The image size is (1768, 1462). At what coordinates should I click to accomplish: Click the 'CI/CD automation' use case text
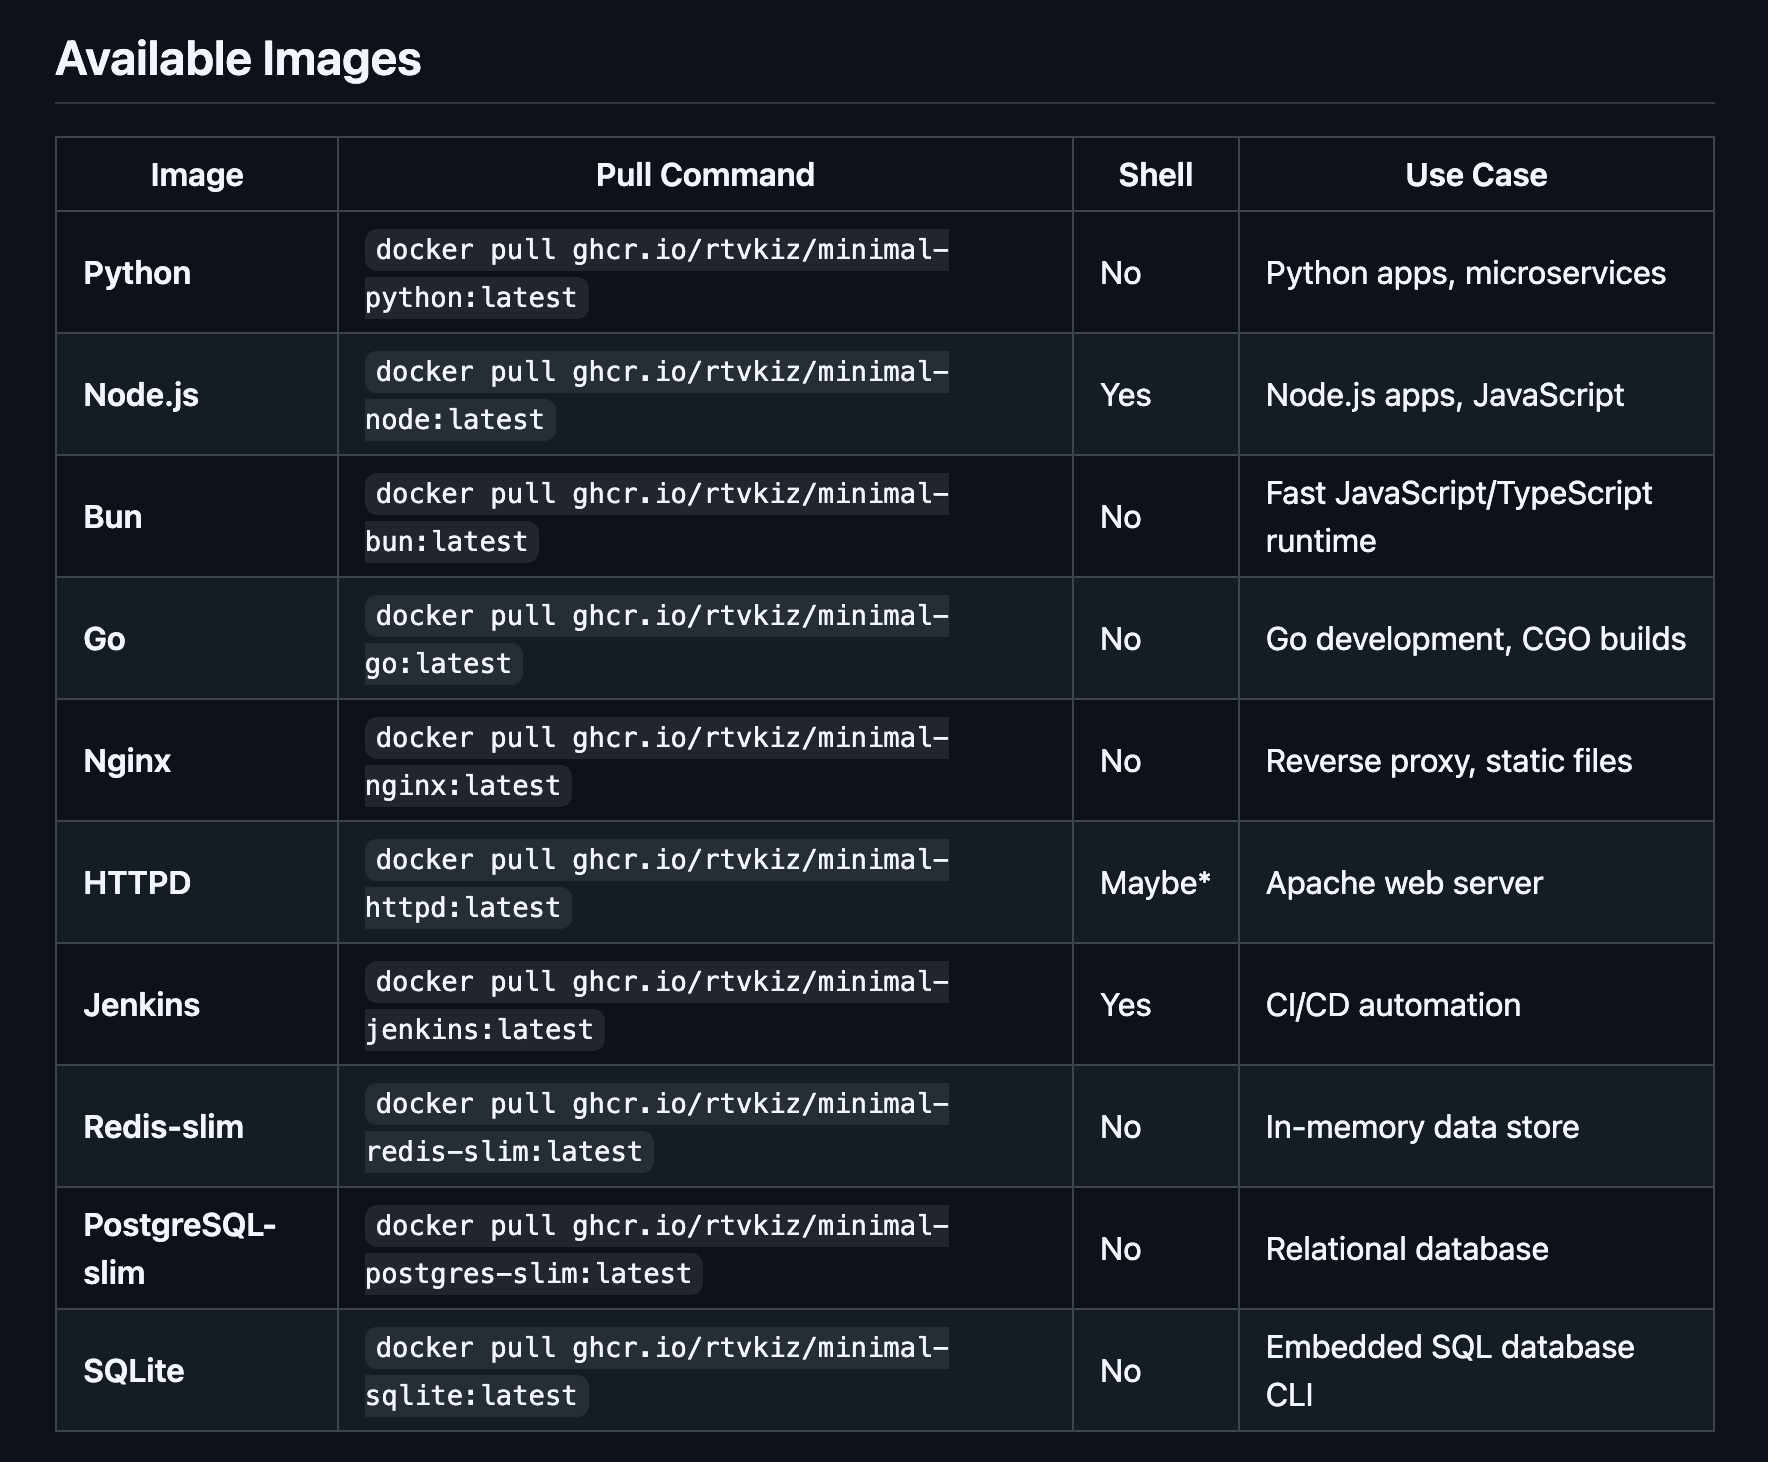click(1393, 1005)
